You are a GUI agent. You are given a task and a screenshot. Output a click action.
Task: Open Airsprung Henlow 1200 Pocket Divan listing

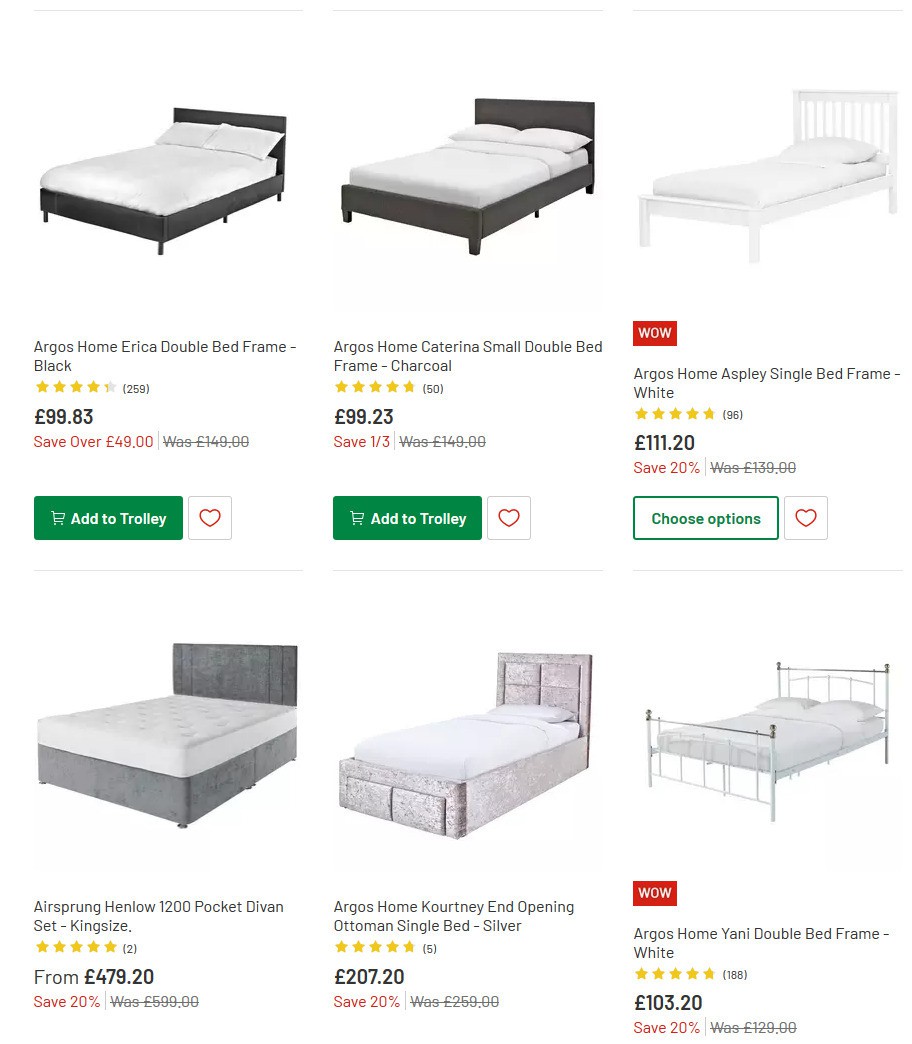158,916
